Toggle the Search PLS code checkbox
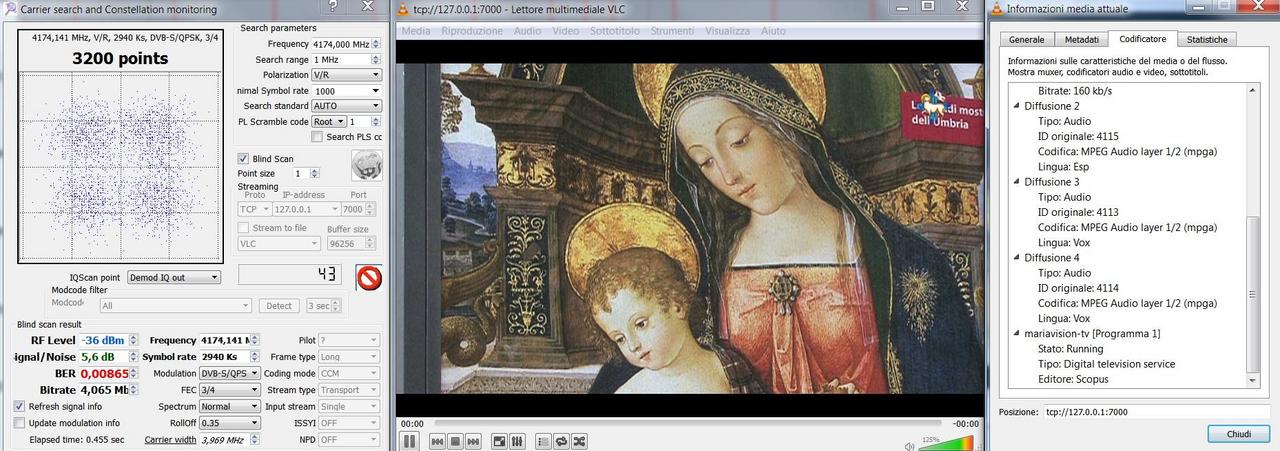Screen dimensions: 1280x451 point(317,137)
